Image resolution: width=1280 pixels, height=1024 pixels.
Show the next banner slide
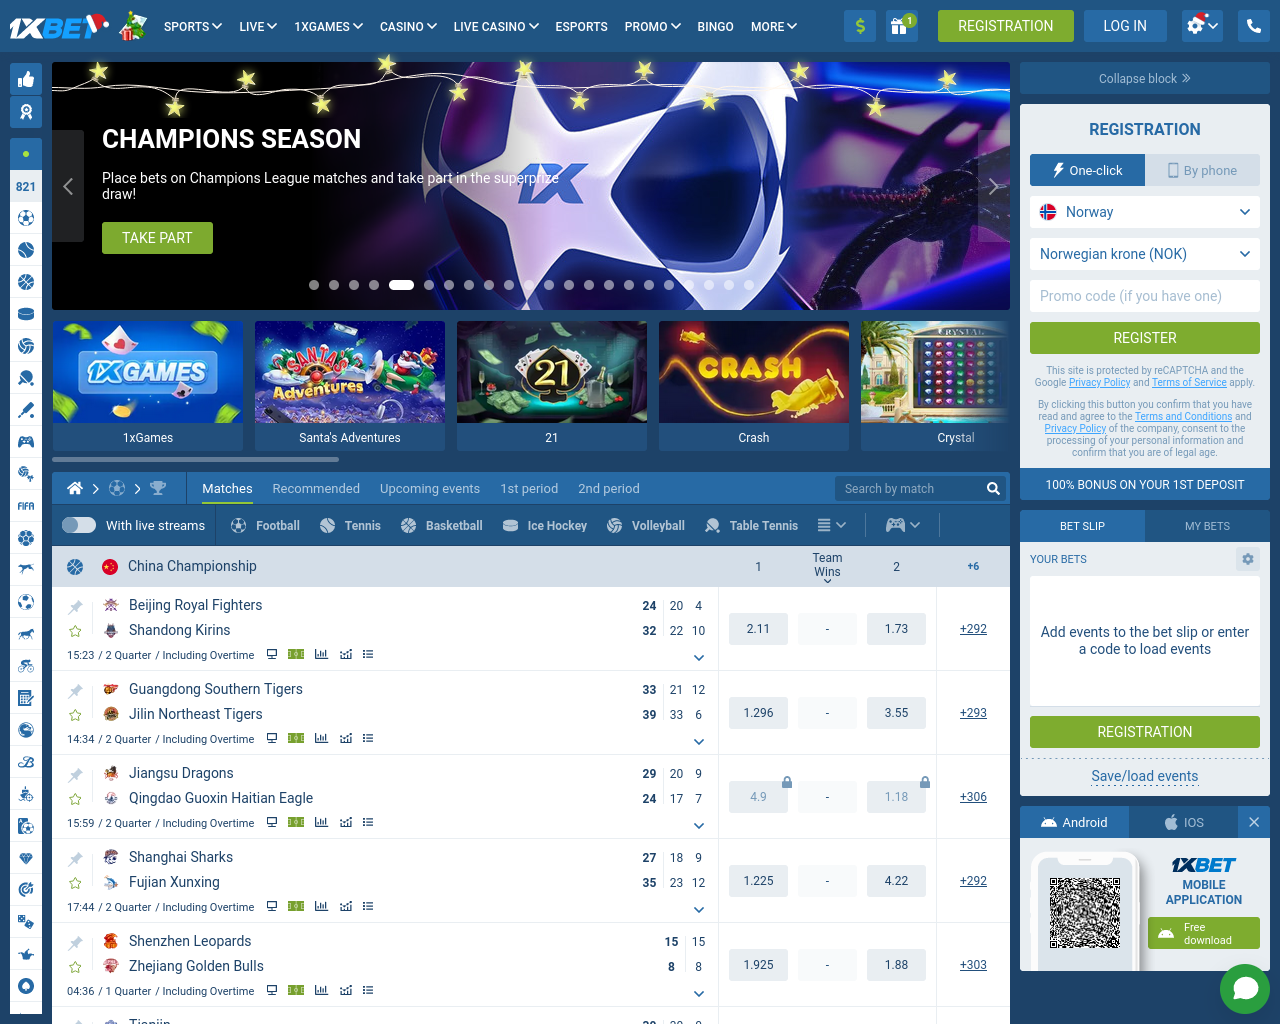[x=994, y=186]
